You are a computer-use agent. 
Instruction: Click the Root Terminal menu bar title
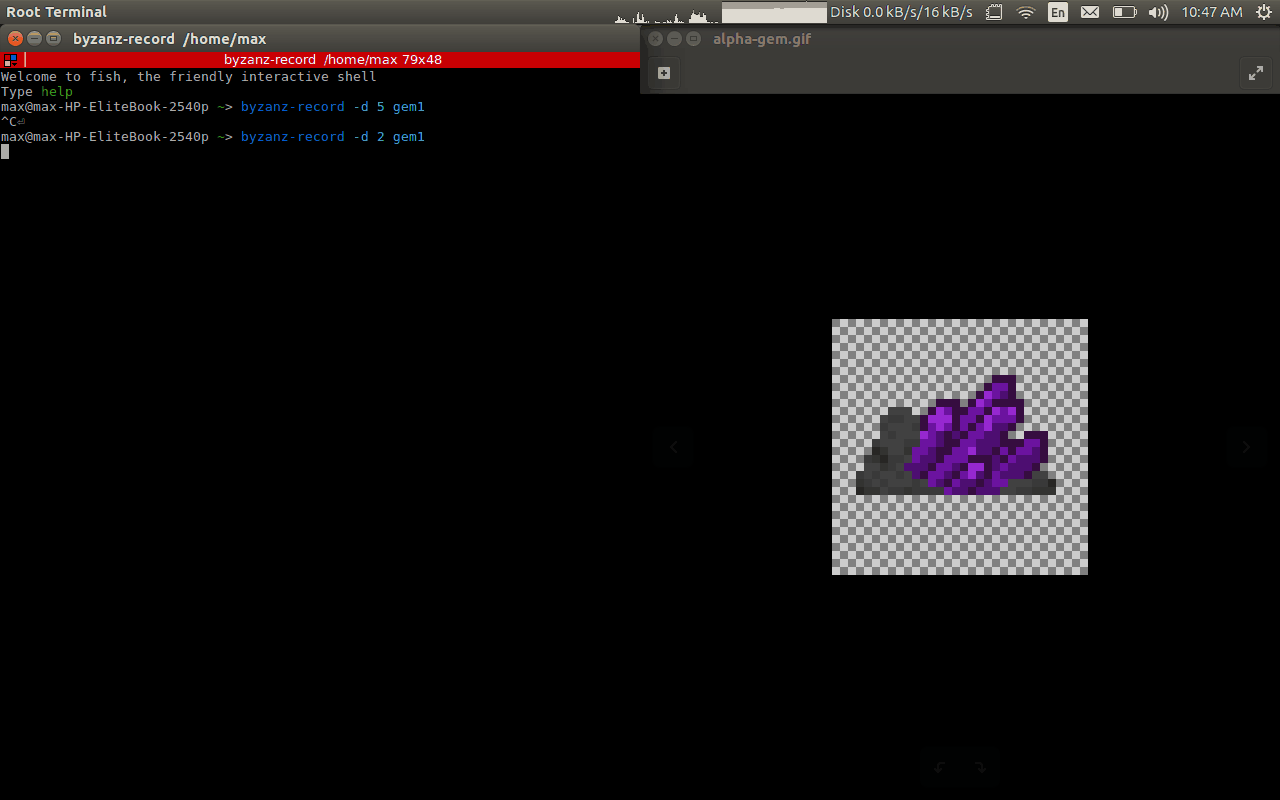[54, 11]
